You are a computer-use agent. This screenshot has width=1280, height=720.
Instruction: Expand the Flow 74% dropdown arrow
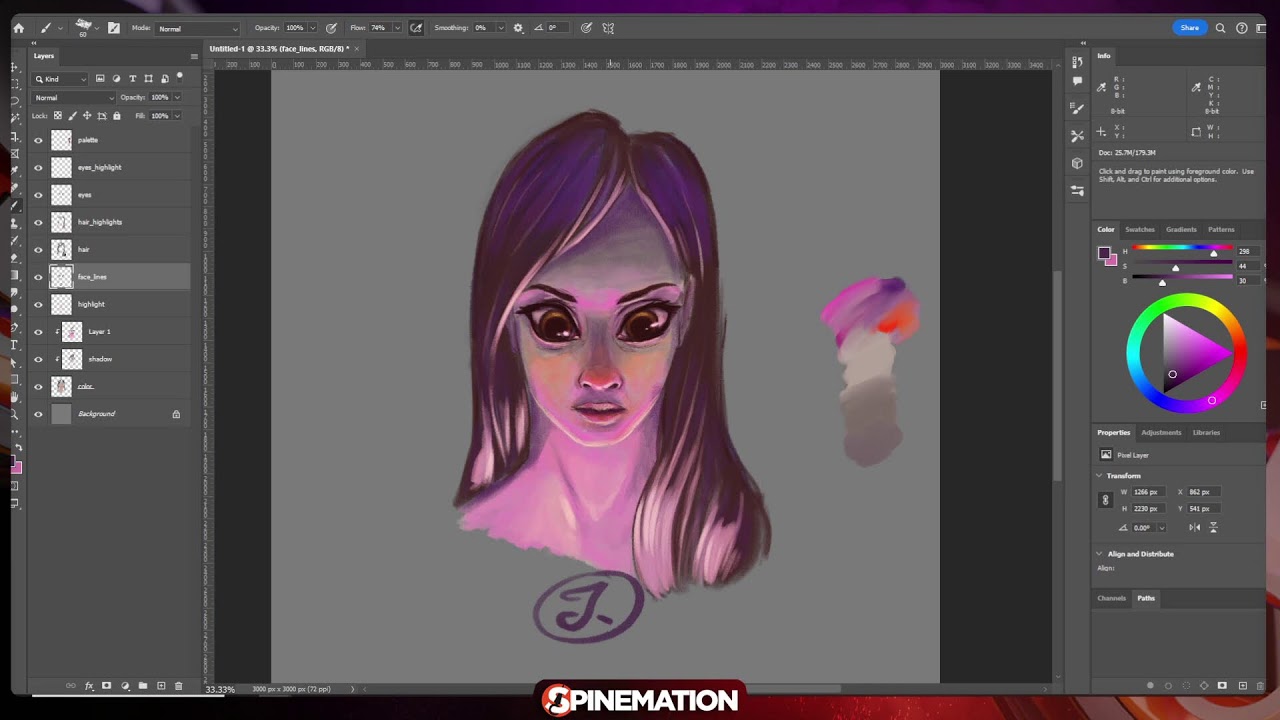(397, 28)
